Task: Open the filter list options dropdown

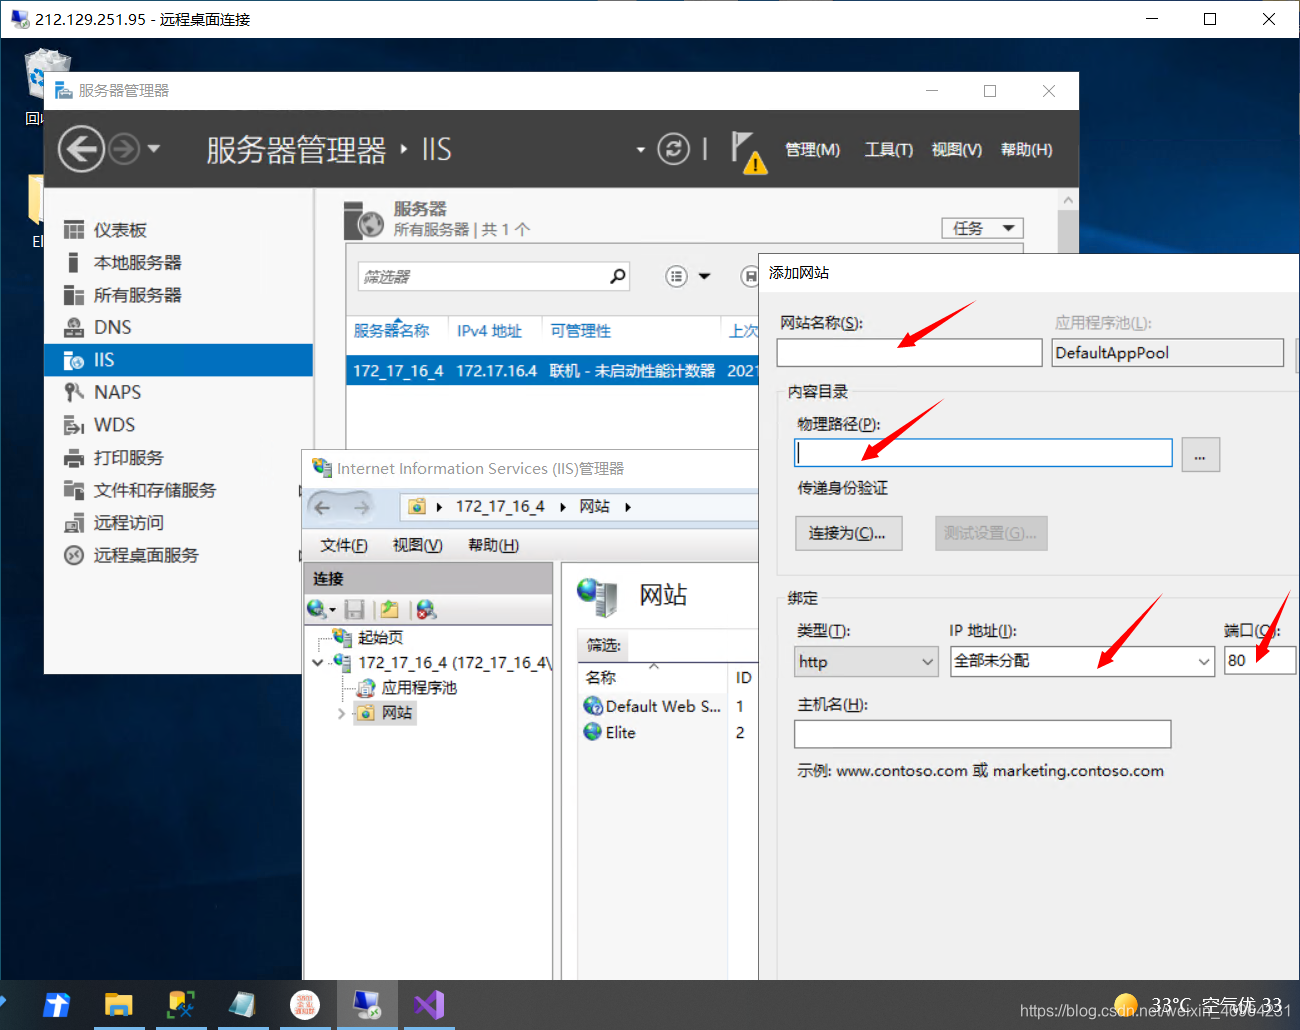Action: pyautogui.click(x=704, y=276)
